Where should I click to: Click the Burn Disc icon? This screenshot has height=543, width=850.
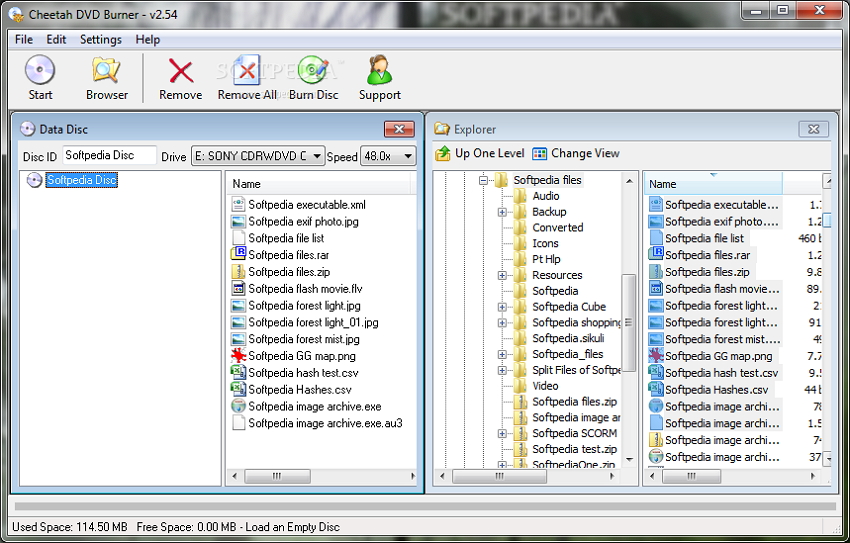313,70
